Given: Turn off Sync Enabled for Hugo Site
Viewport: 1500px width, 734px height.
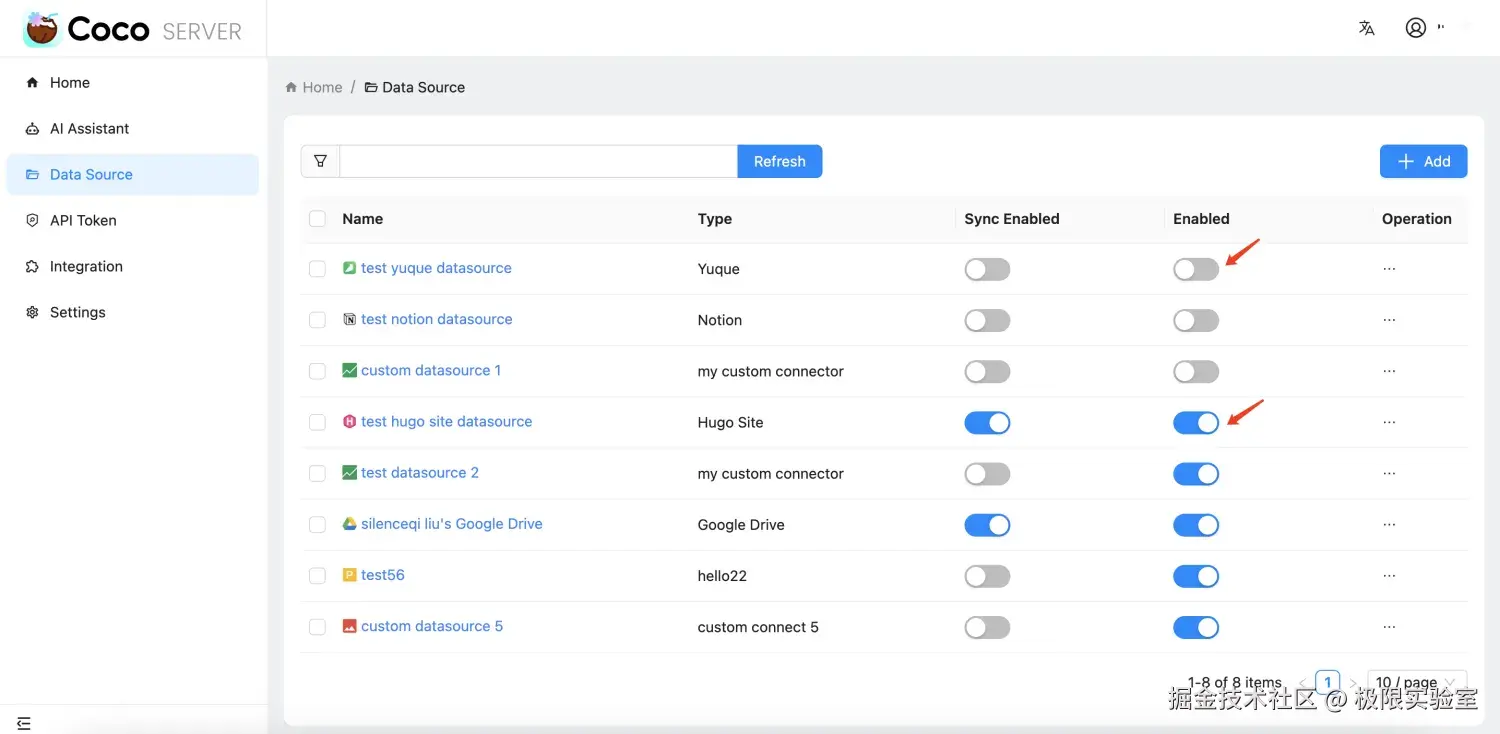Looking at the screenshot, I should pos(987,422).
